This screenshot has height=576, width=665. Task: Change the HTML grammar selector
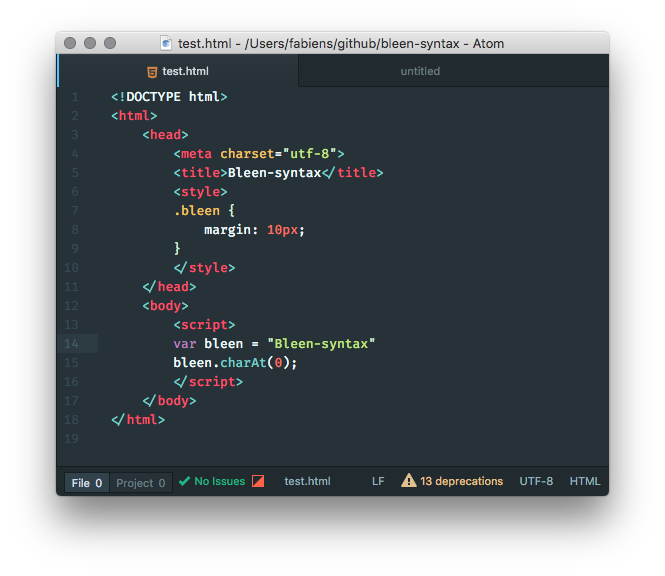585,481
